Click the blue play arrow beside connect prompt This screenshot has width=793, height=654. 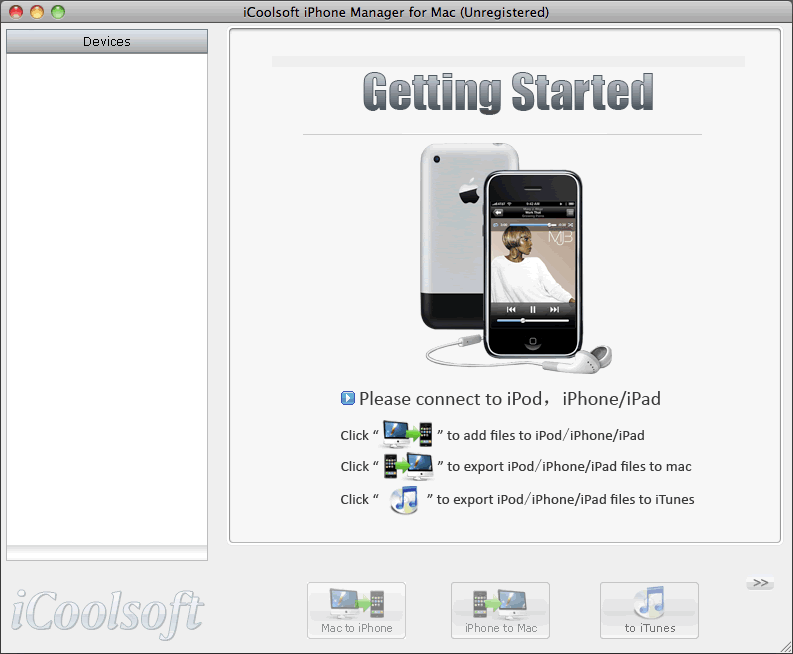(x=348, y=398)
